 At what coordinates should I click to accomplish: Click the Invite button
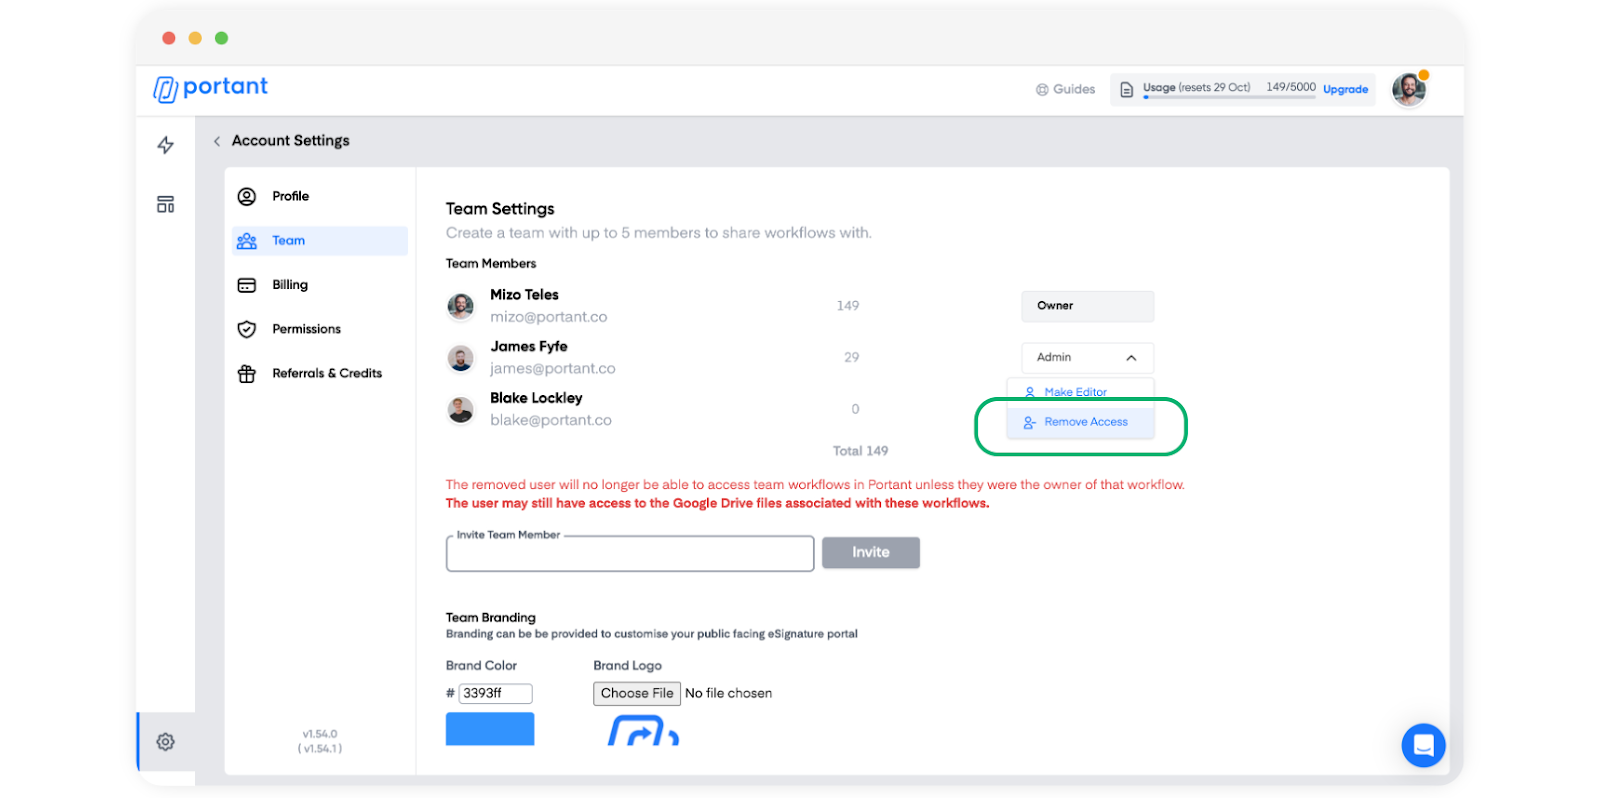click(871, 552)
